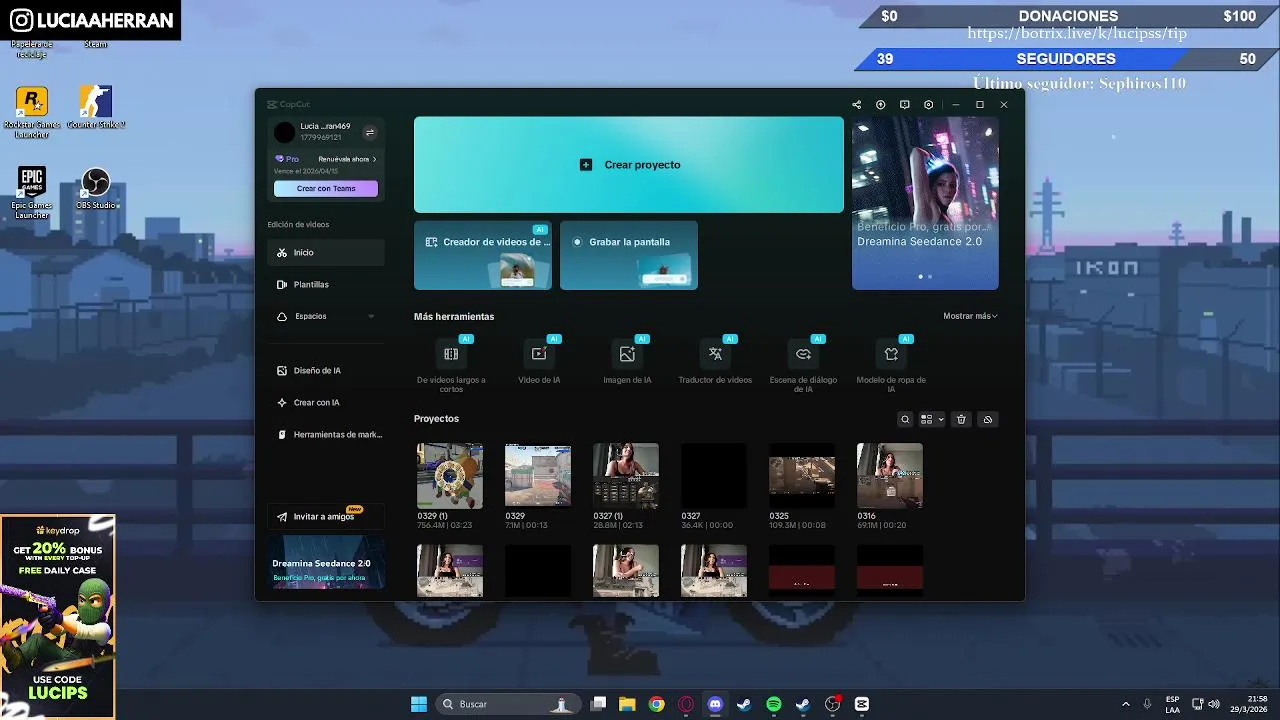Open 'De videos largos a cortos' tool
Viewport: 1280px width, 720px height.
pyautogui.click(x=451, y=365)
